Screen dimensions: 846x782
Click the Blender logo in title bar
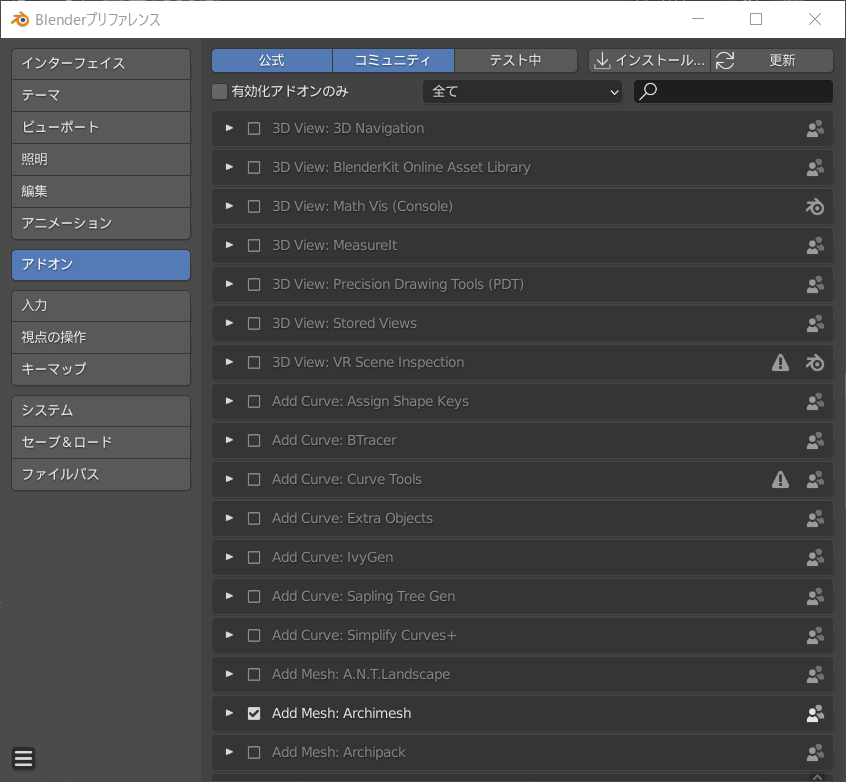(x=20, y=19)
